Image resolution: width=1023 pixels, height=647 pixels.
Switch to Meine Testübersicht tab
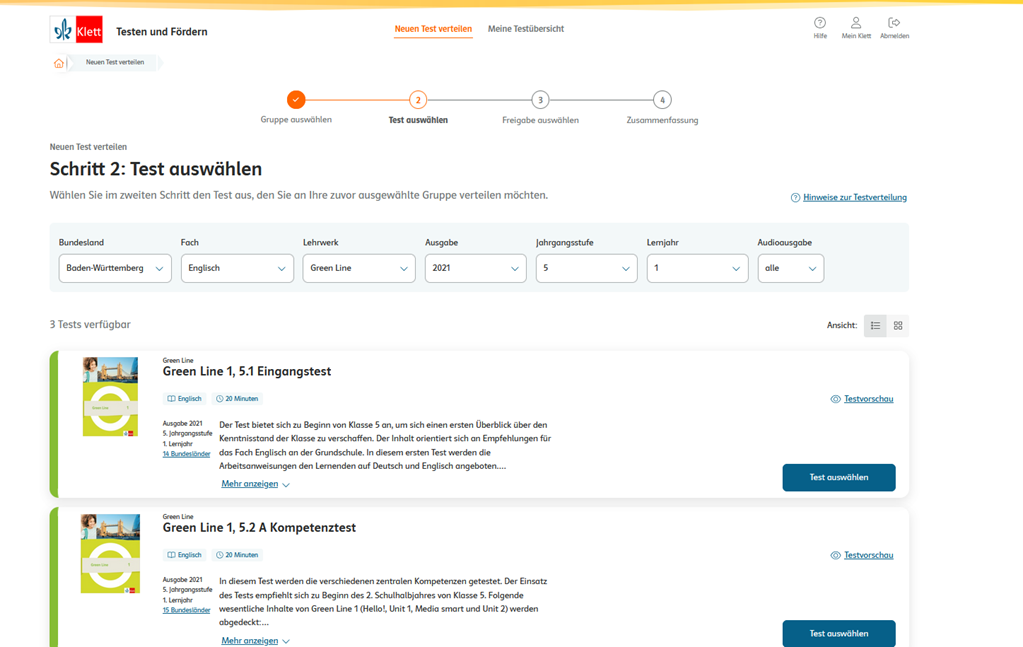tap(526, 29)
